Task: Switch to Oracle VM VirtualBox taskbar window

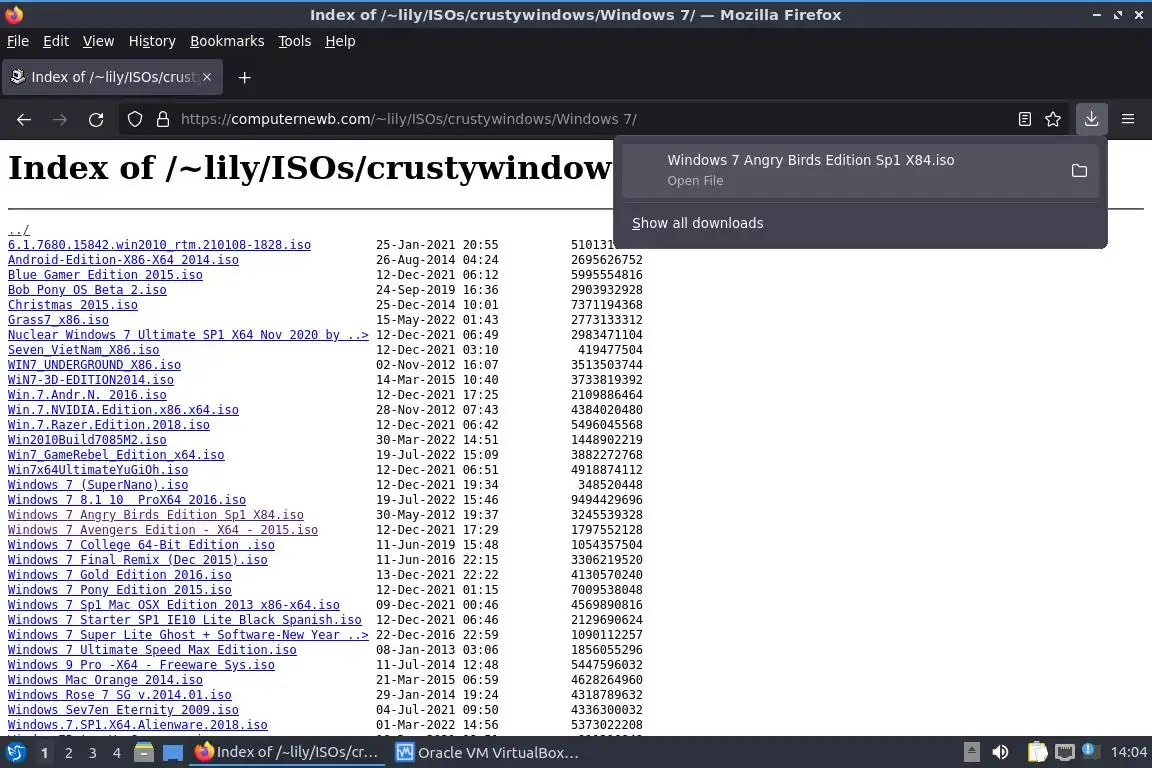Action: click(x=487, y=753)
